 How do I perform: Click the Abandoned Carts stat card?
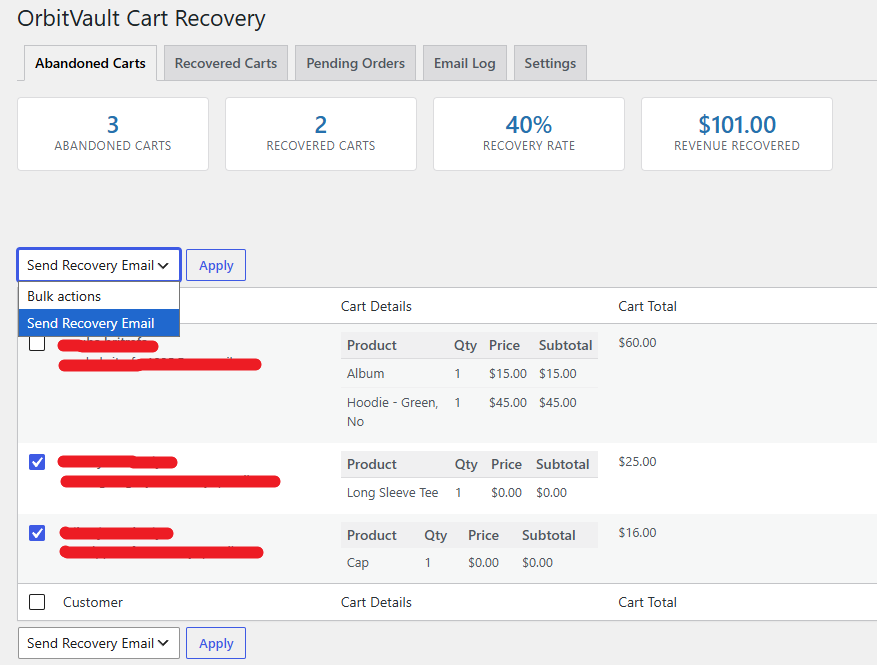click(x=113, y=134)
